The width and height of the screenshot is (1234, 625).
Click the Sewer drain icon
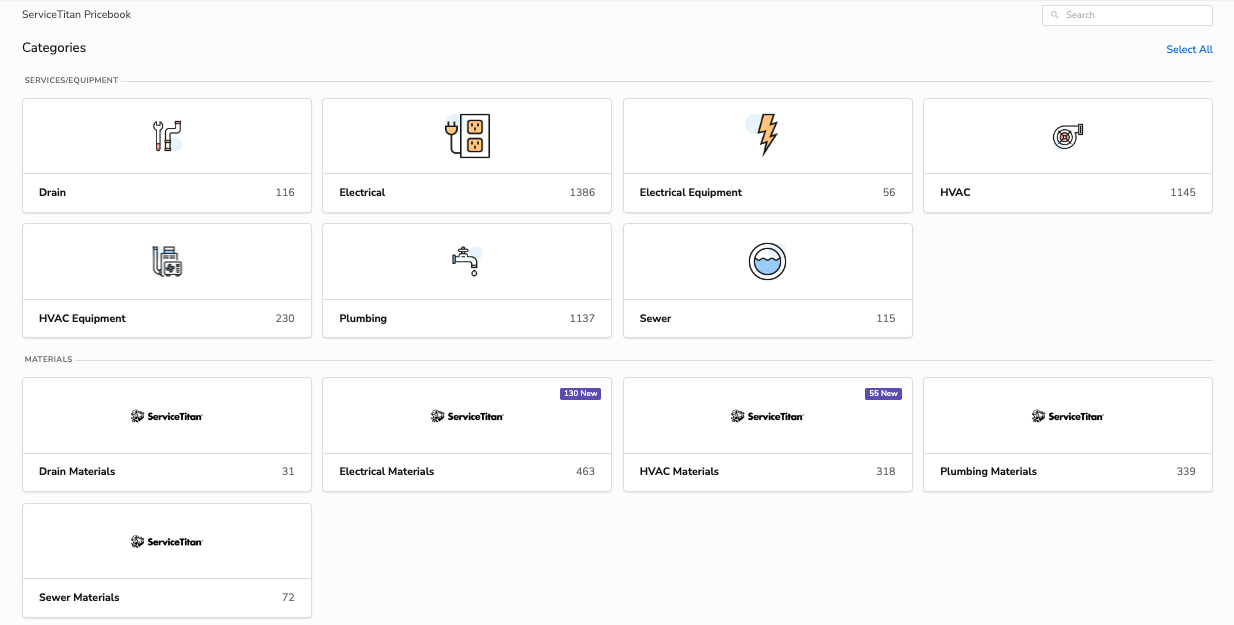[x=766, y=261]
